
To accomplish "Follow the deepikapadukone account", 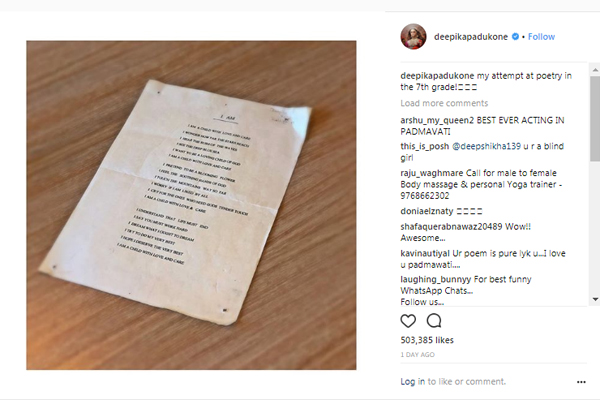I will coord(541,37).
